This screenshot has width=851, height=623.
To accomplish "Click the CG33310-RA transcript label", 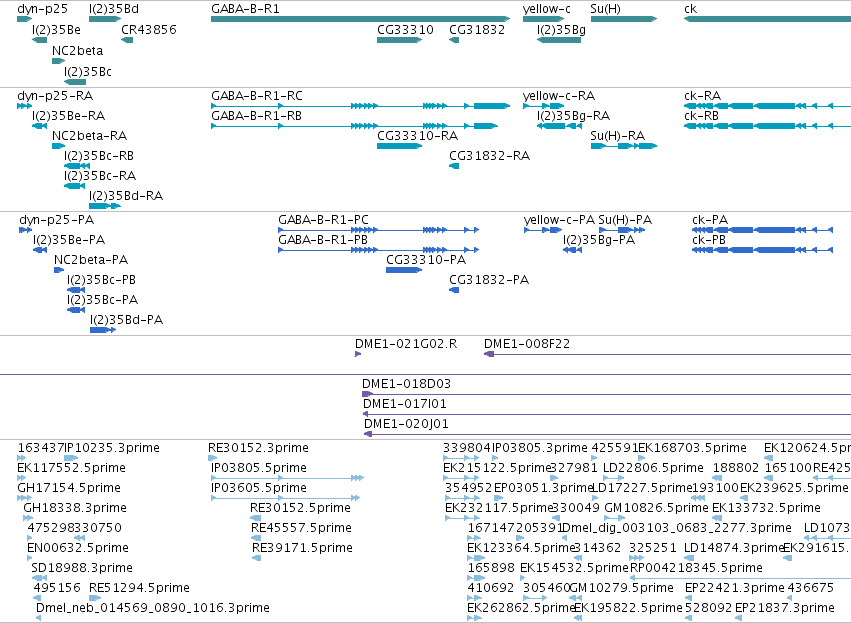I will pyautogui.click(x=417, y=136).
